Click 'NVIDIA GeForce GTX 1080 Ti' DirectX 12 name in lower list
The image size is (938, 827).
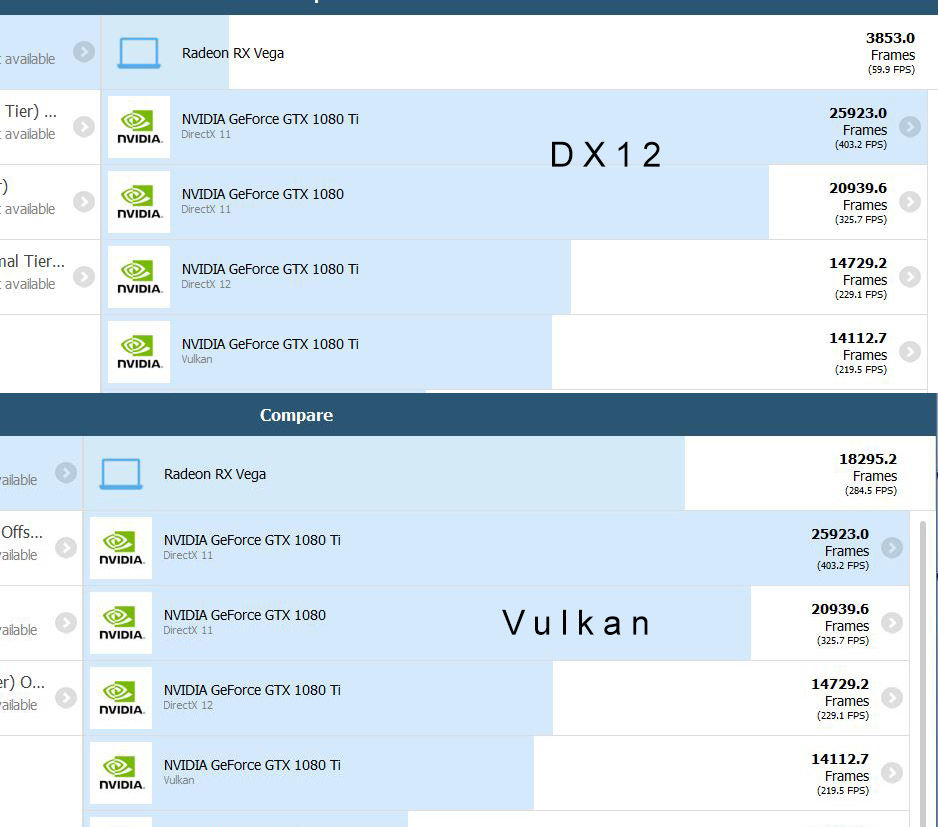coord(252,690)
